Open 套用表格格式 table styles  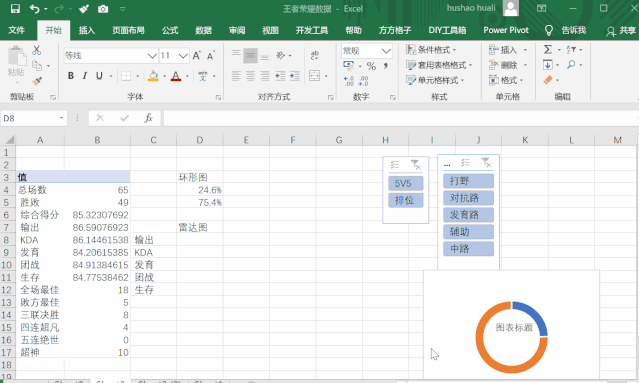click(x=439, y=65)
